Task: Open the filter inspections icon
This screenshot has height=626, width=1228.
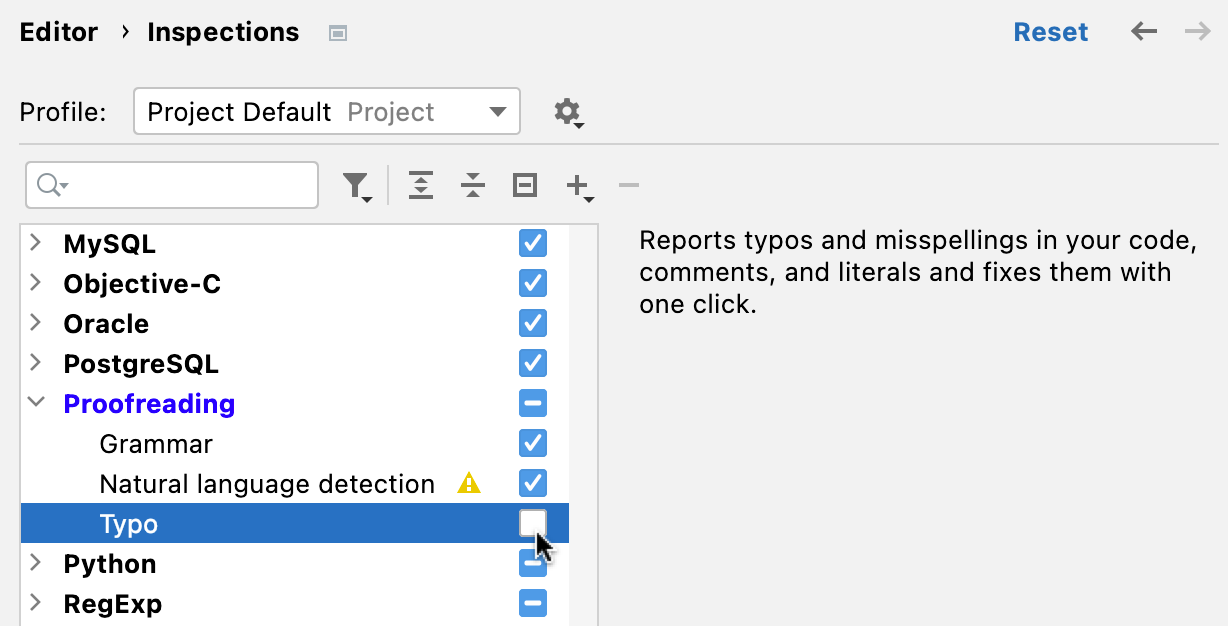Action: 356,185
